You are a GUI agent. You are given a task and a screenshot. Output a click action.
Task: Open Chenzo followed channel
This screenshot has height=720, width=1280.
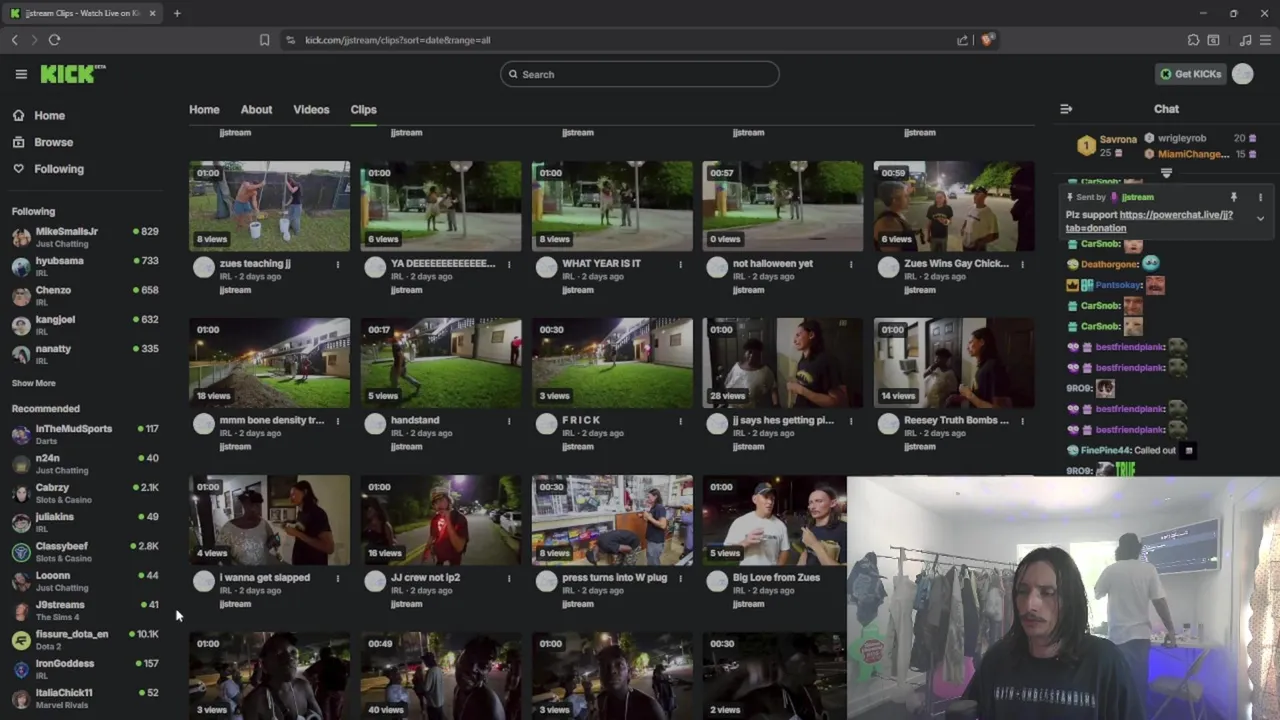coord(85,295)
